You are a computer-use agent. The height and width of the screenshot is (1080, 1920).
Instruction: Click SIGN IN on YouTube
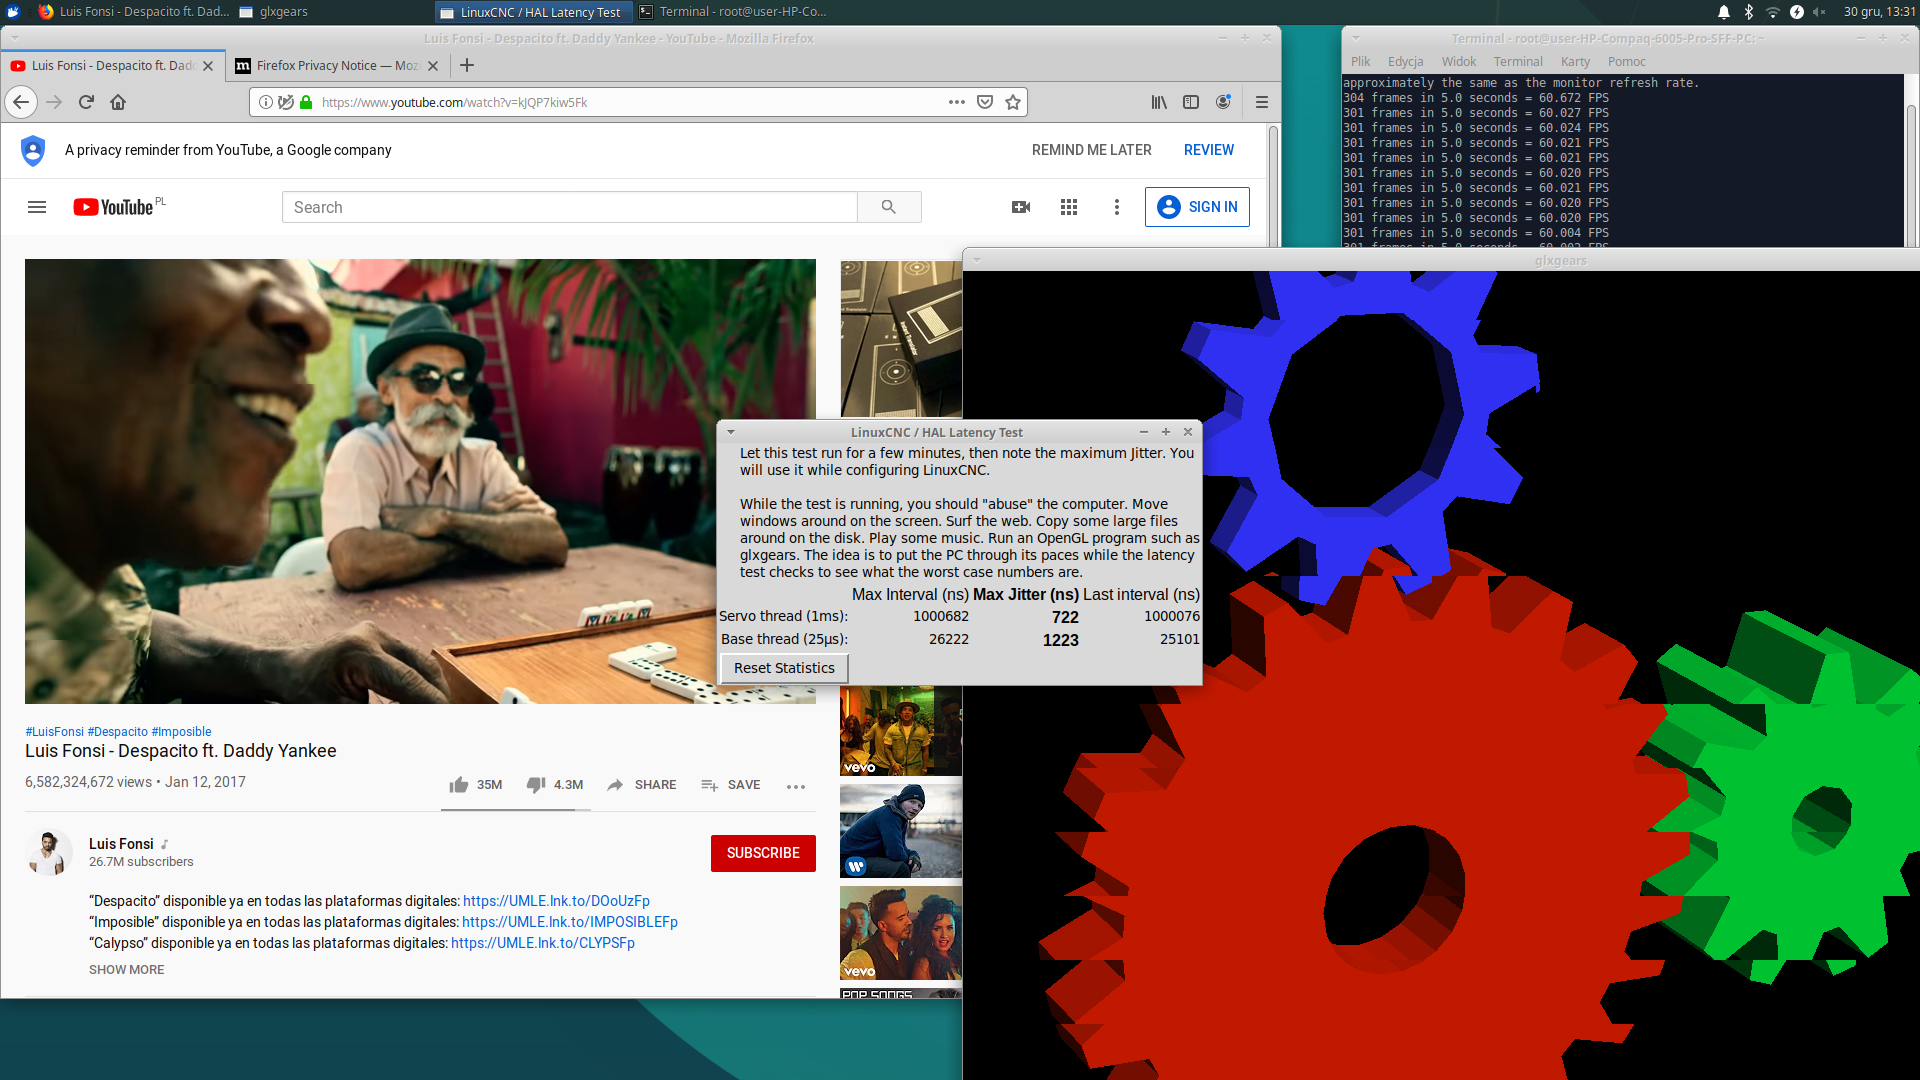[x=1197, y=207]
